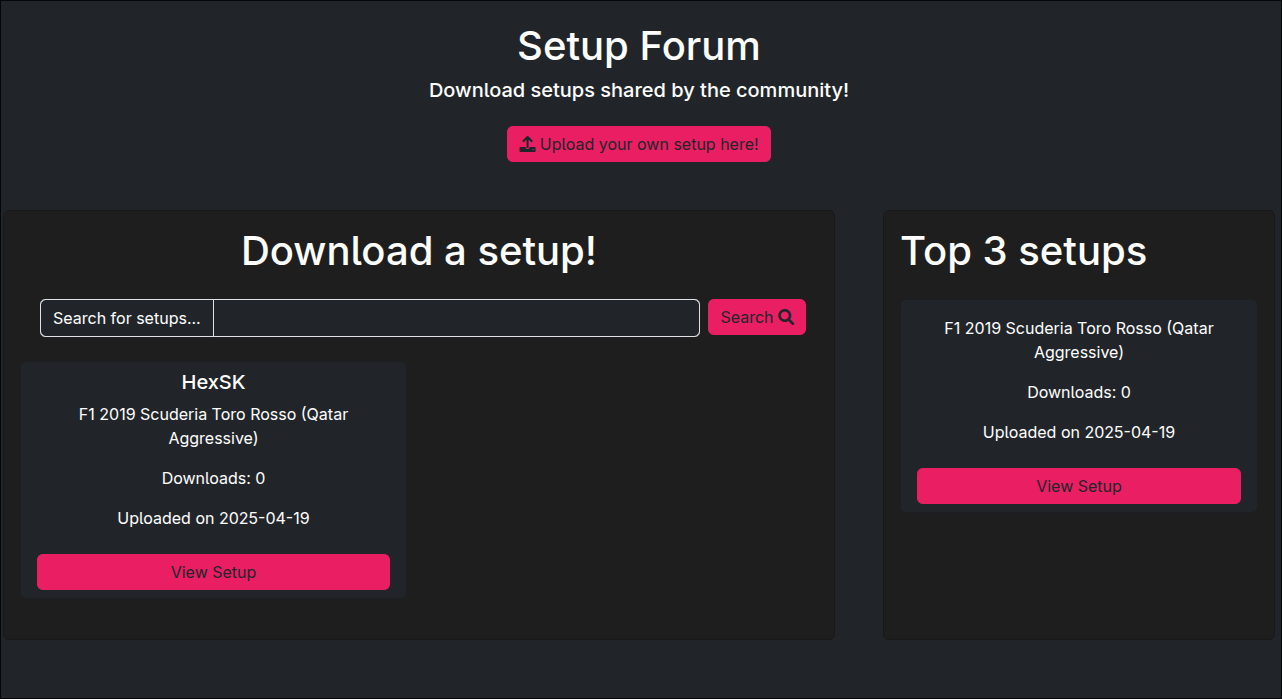Click the setup title below HexSK
The image size is (1282, 699).
(x=213, y=426)
